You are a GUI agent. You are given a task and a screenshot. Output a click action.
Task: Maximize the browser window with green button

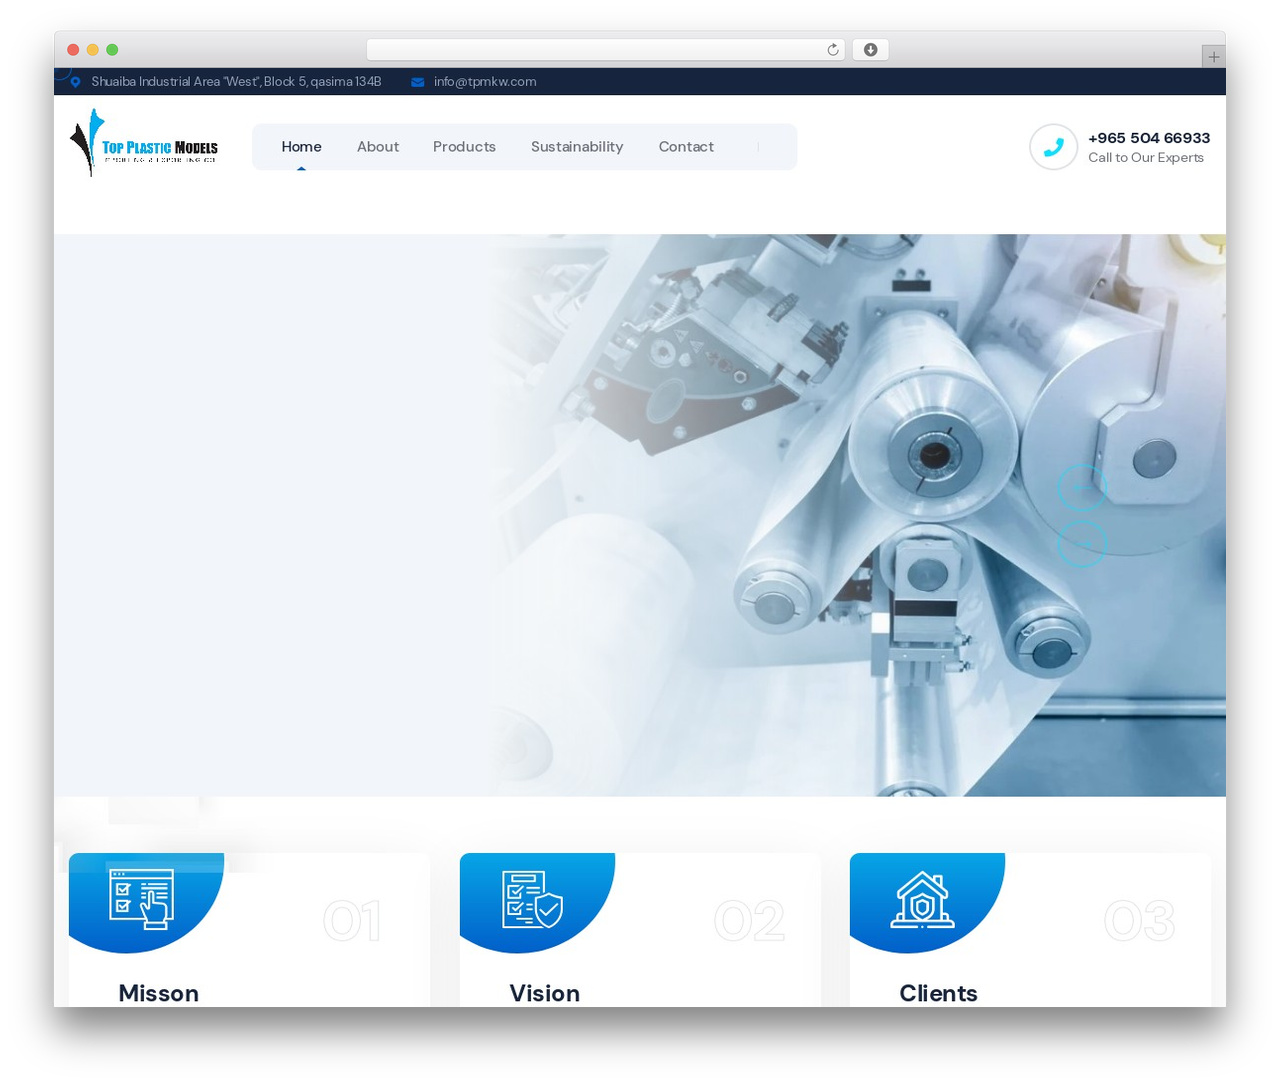pyautogui.click(x=112, y=50)
